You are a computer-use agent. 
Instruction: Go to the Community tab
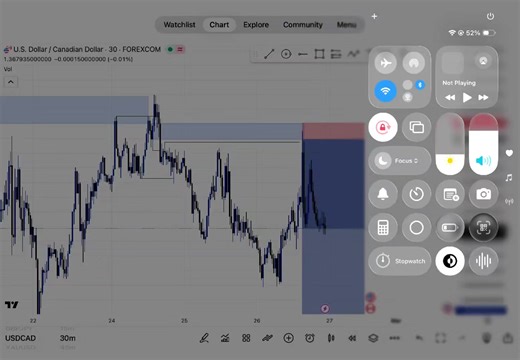coord(303,25)
